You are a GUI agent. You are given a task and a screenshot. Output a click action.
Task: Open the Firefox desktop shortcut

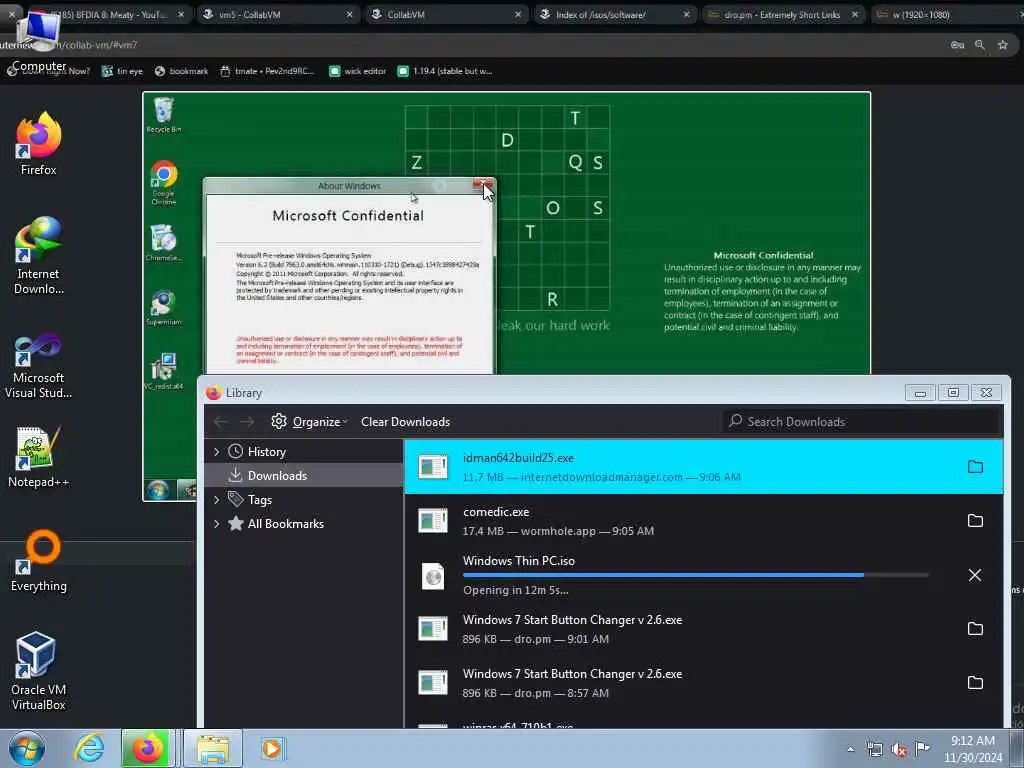(x=39, y=144)
